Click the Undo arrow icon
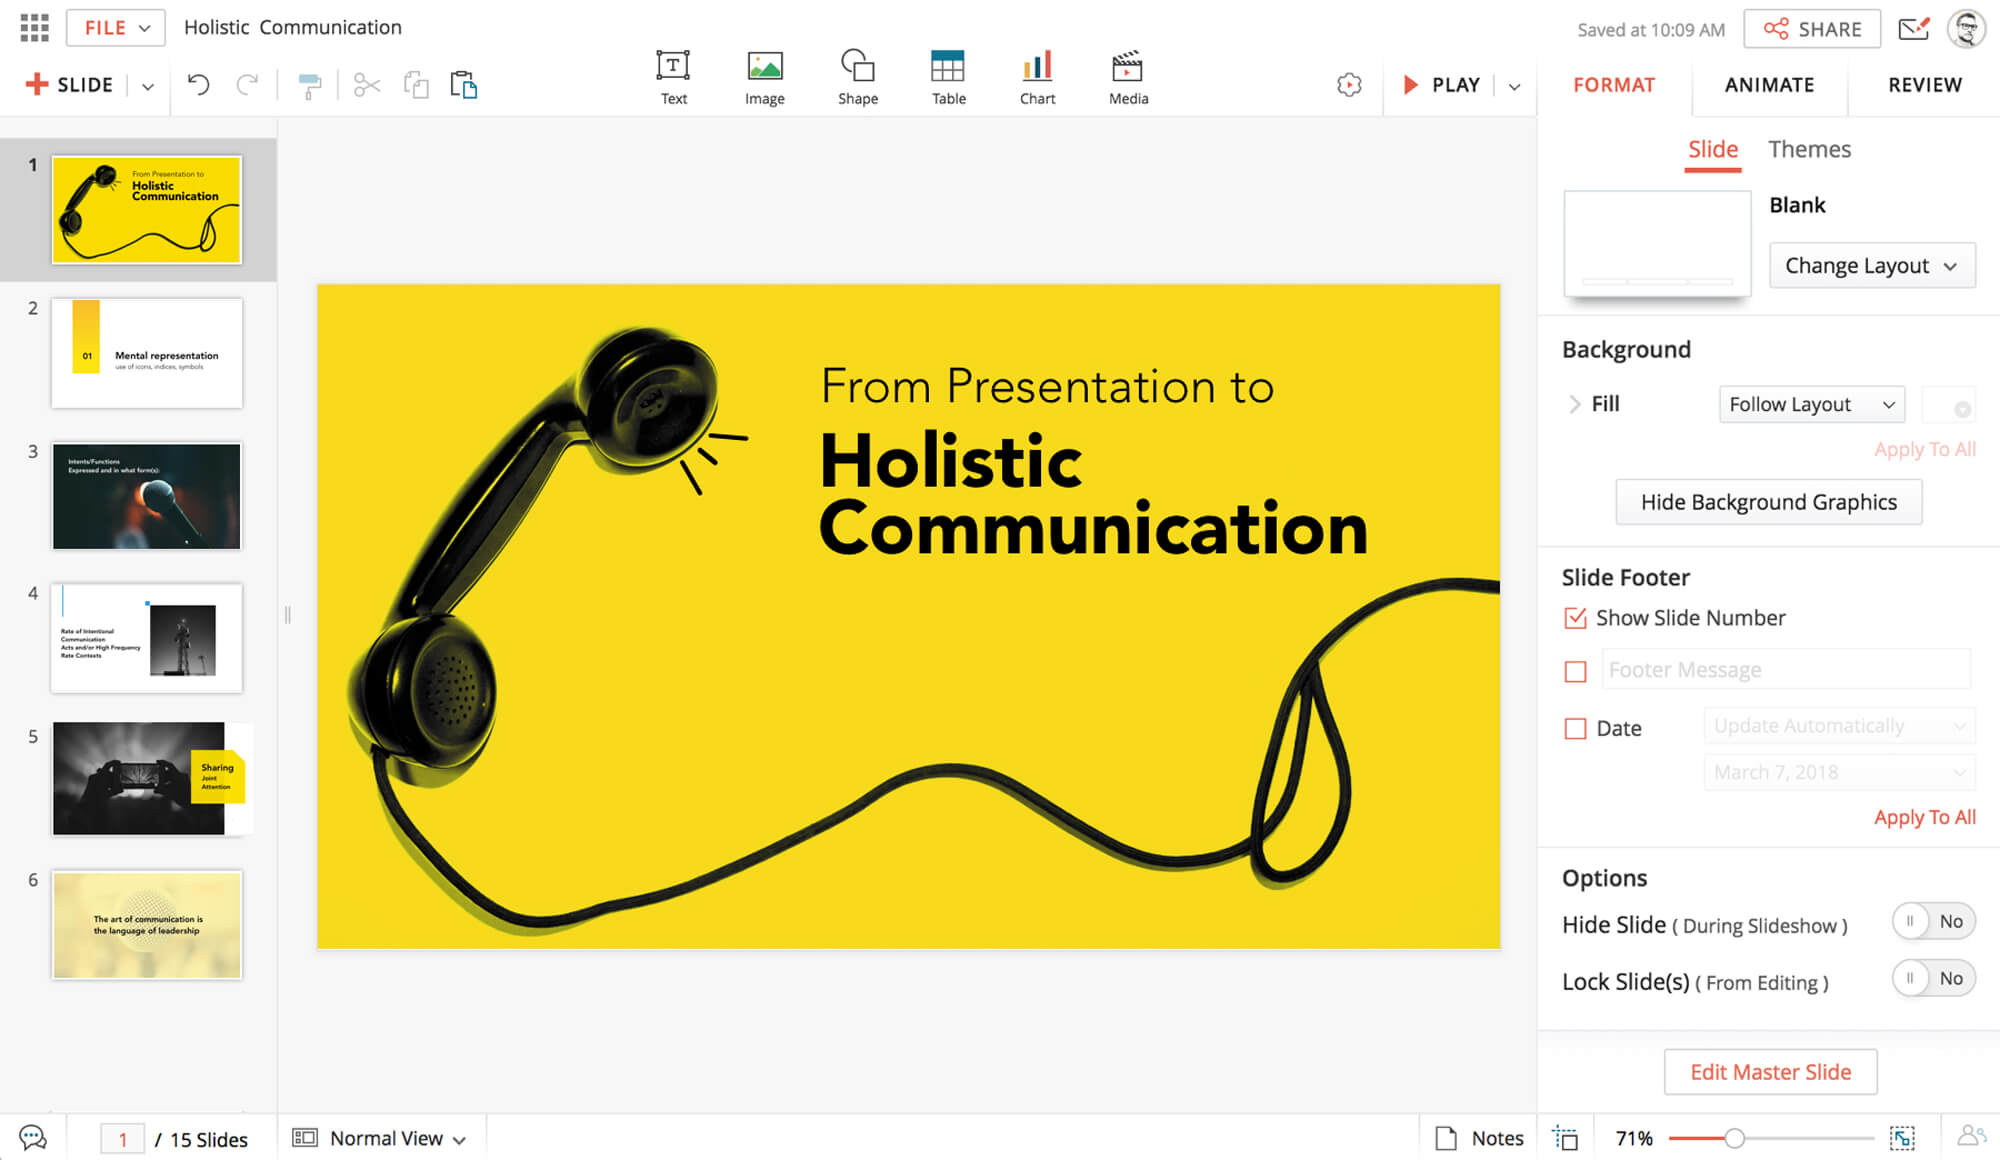2000x1160 pixels. coord(198,85)
